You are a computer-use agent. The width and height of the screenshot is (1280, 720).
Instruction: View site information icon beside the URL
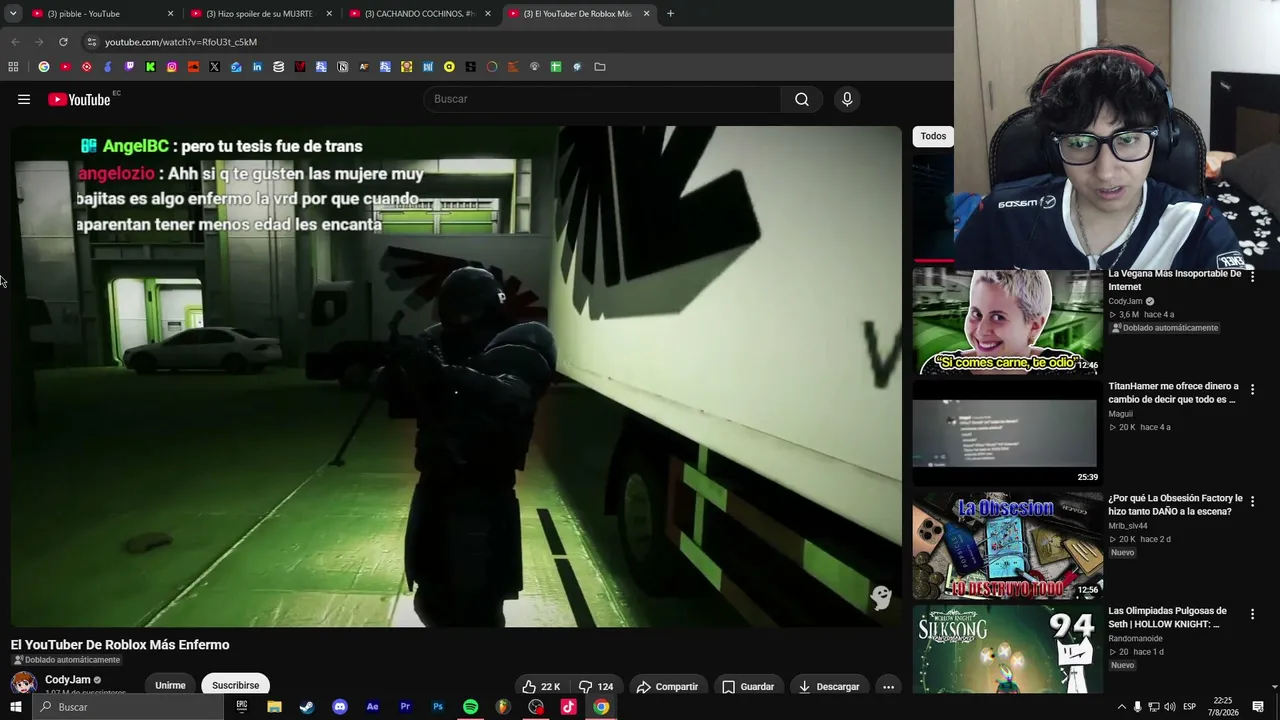91,42
